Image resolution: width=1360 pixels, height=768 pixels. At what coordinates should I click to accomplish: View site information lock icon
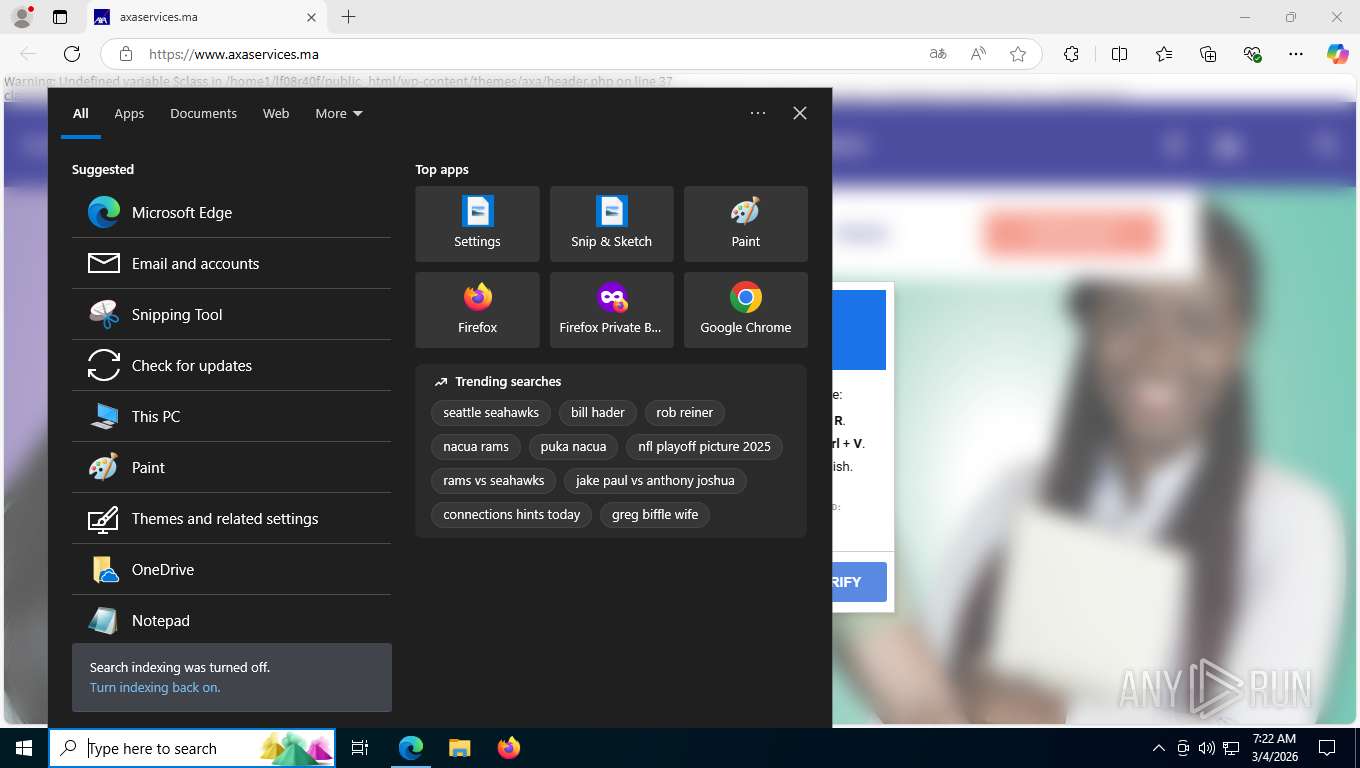pyautogui.click(x=125, y=54)
